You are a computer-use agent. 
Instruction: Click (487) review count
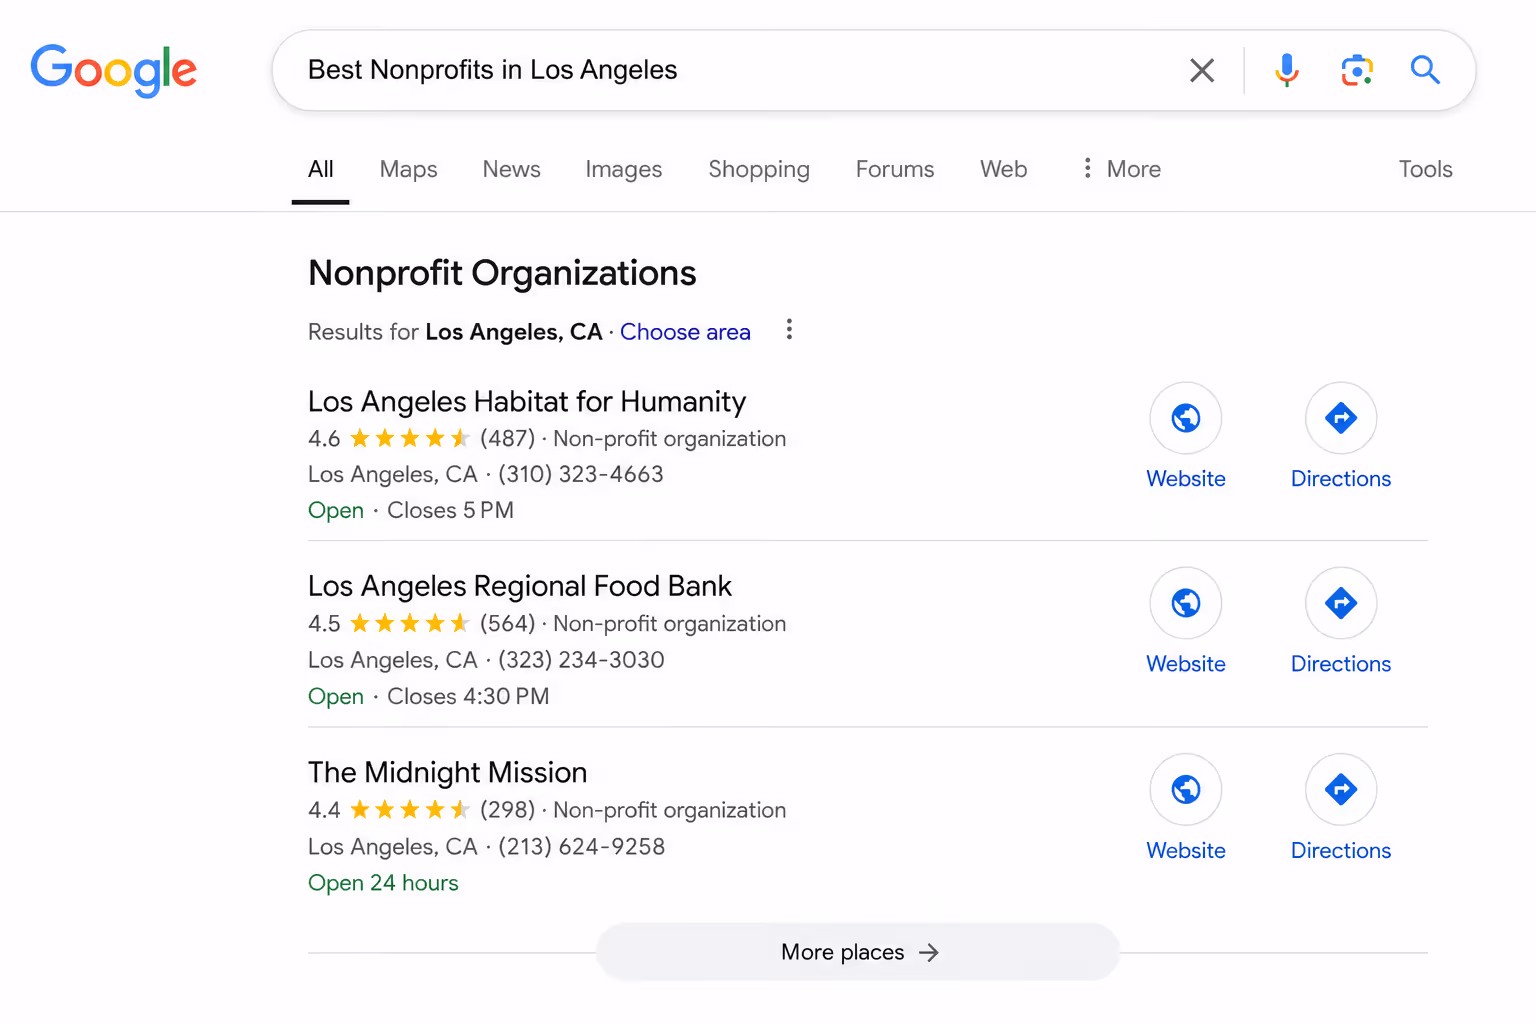point(507,439)
